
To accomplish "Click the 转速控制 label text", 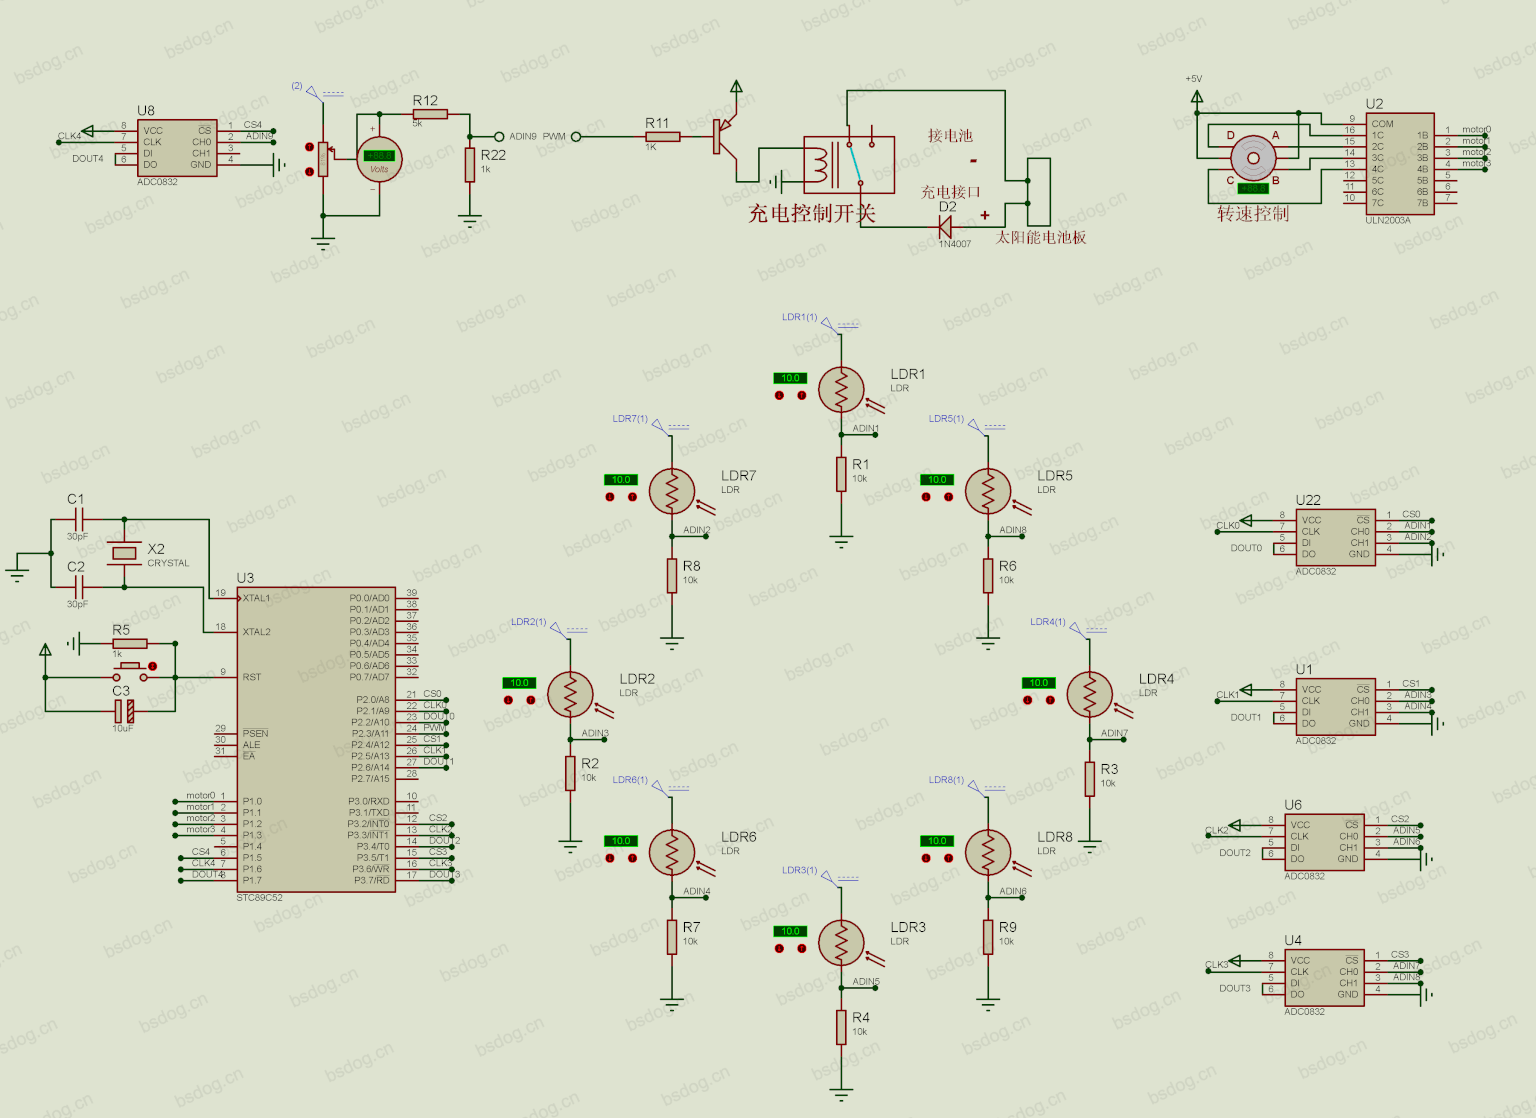I will [x=1253, y=213].
